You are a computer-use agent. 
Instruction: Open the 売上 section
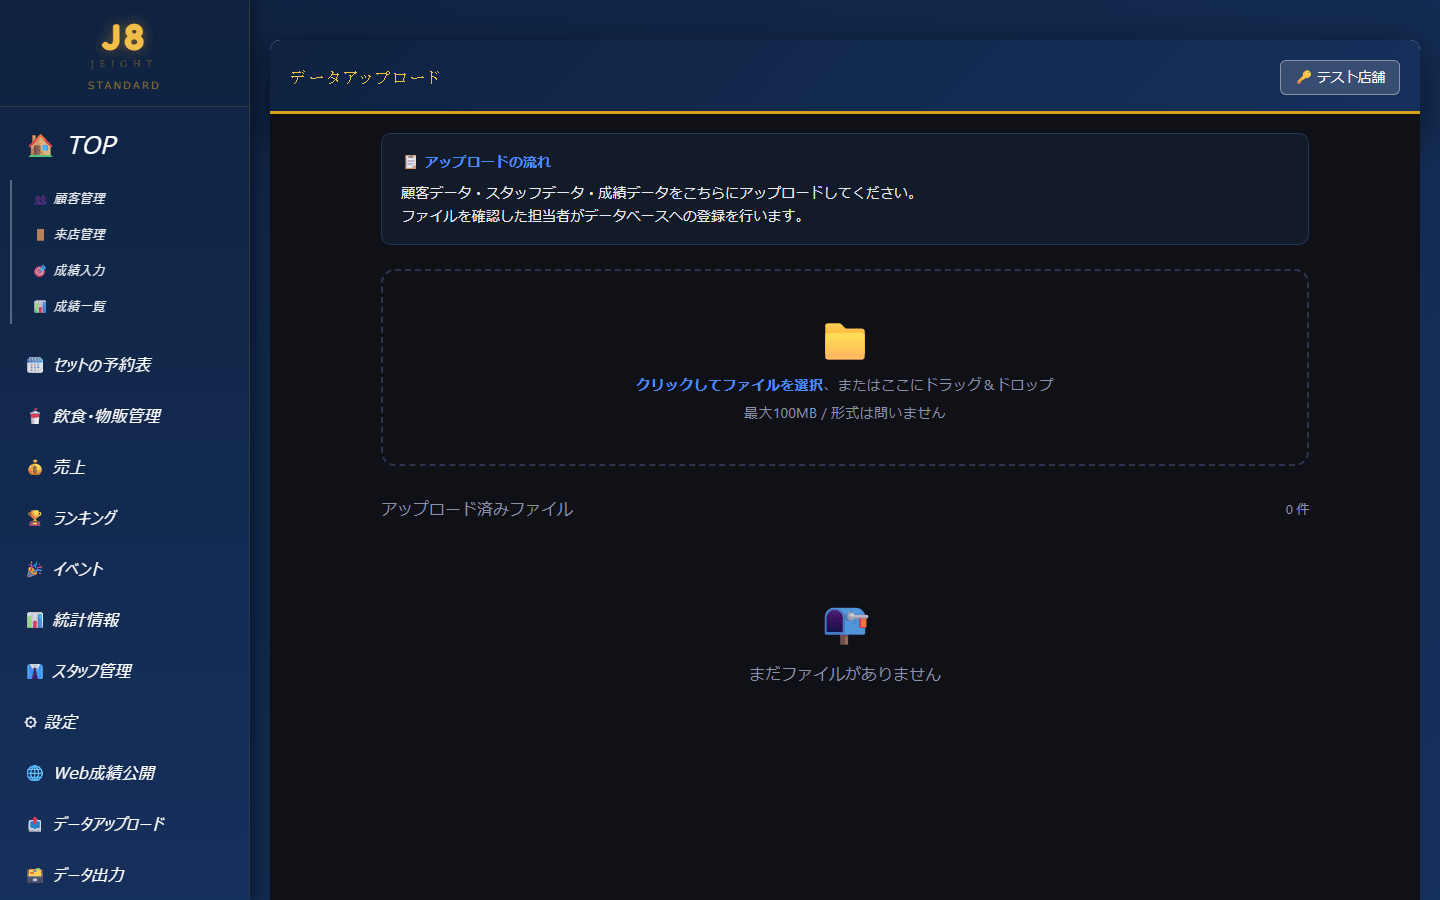click(69, 467)
